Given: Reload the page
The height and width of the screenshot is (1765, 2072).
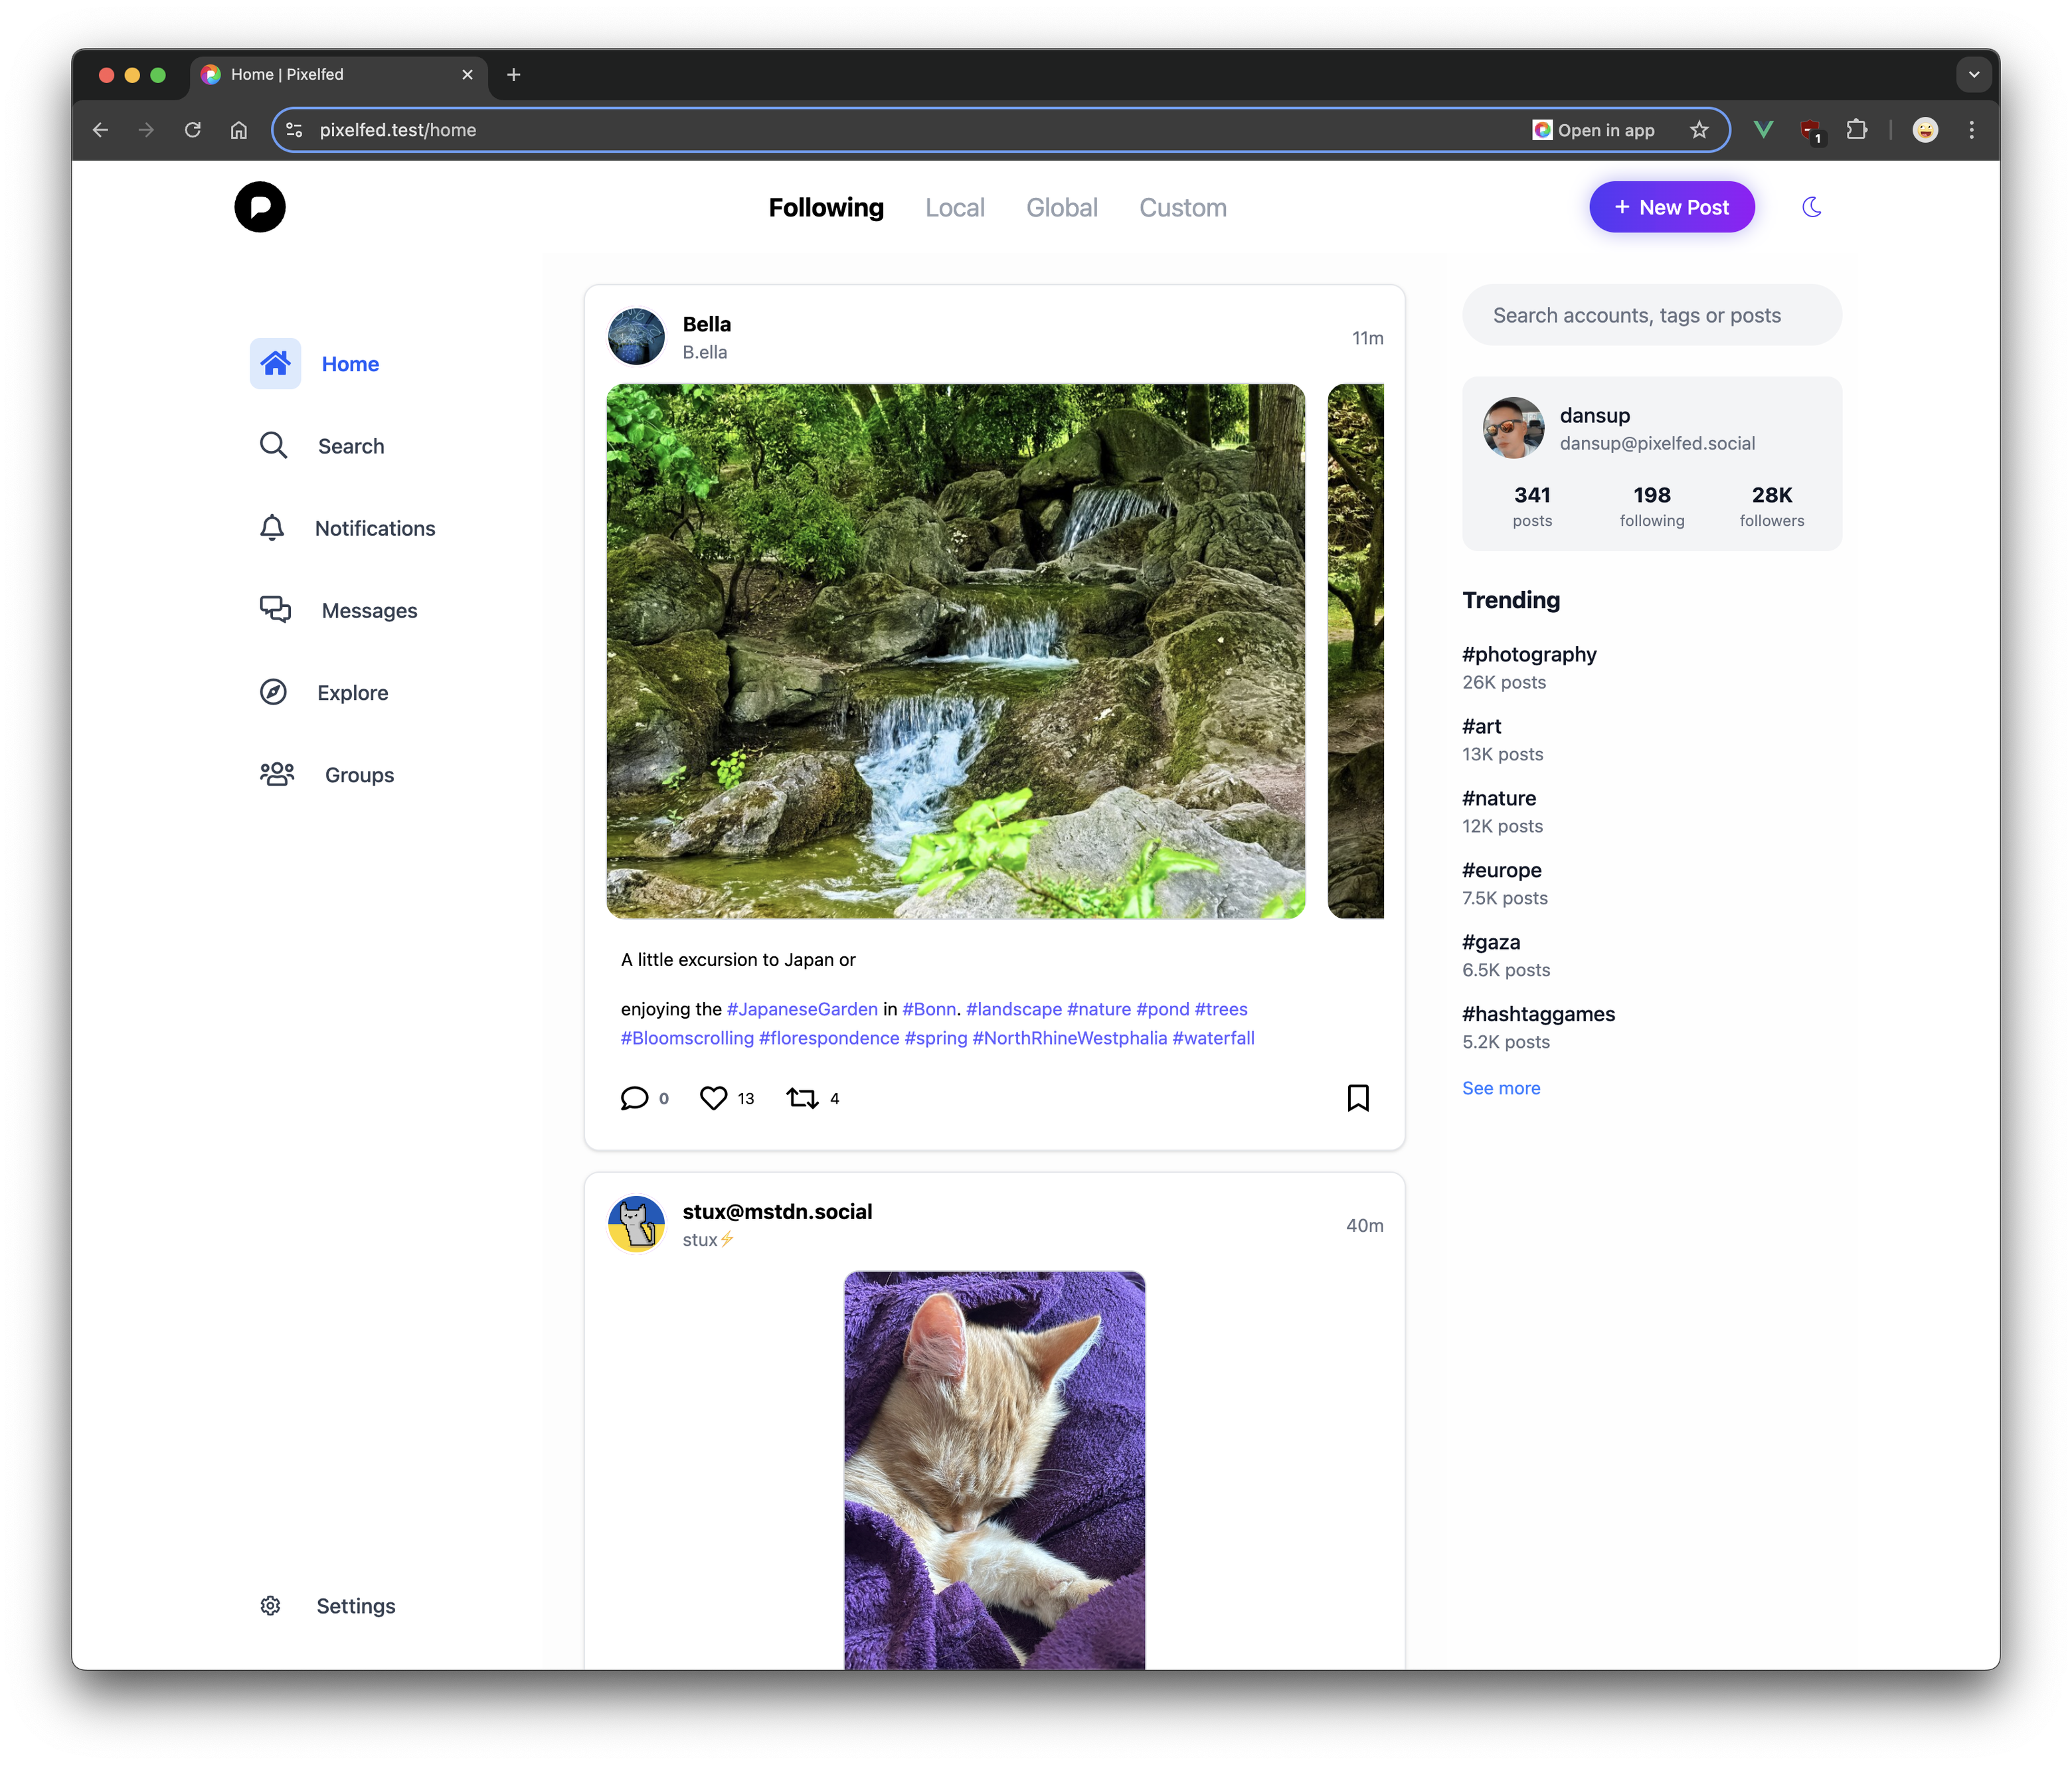Looking at the screenshot, I should point(193,130).
